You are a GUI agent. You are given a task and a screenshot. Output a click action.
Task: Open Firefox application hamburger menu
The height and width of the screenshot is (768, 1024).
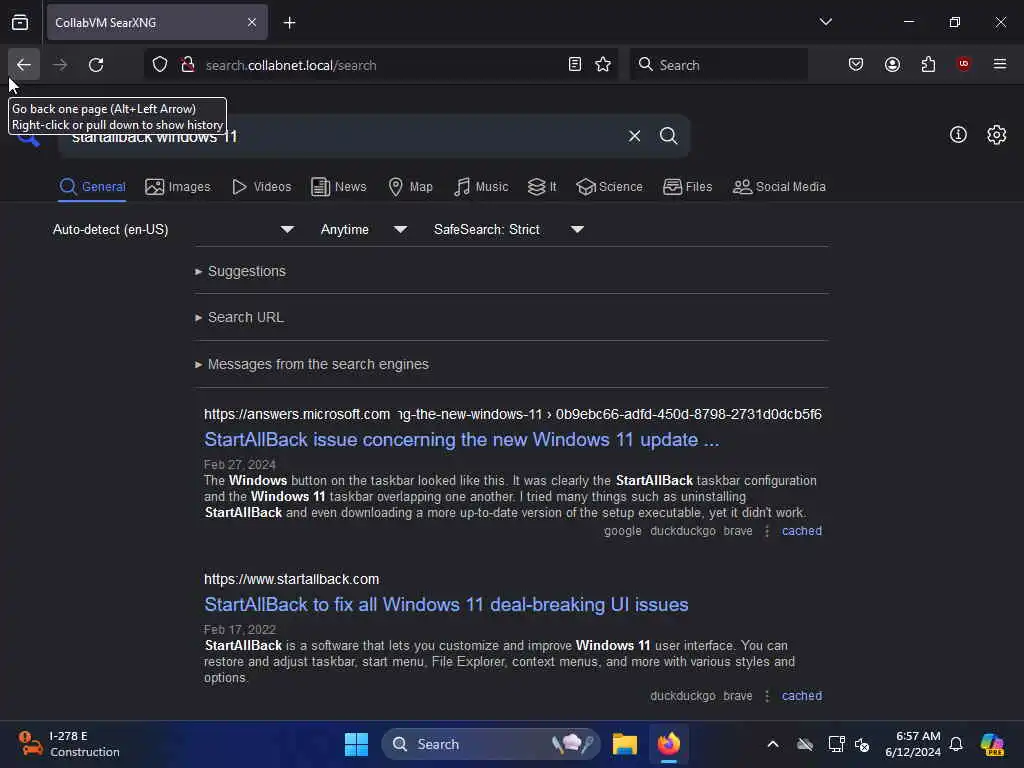point(1000,65)
